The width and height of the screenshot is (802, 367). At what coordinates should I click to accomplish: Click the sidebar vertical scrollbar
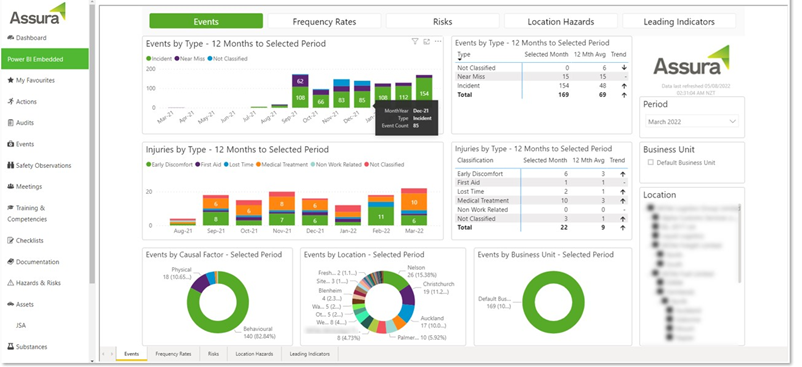click(93, 143)
